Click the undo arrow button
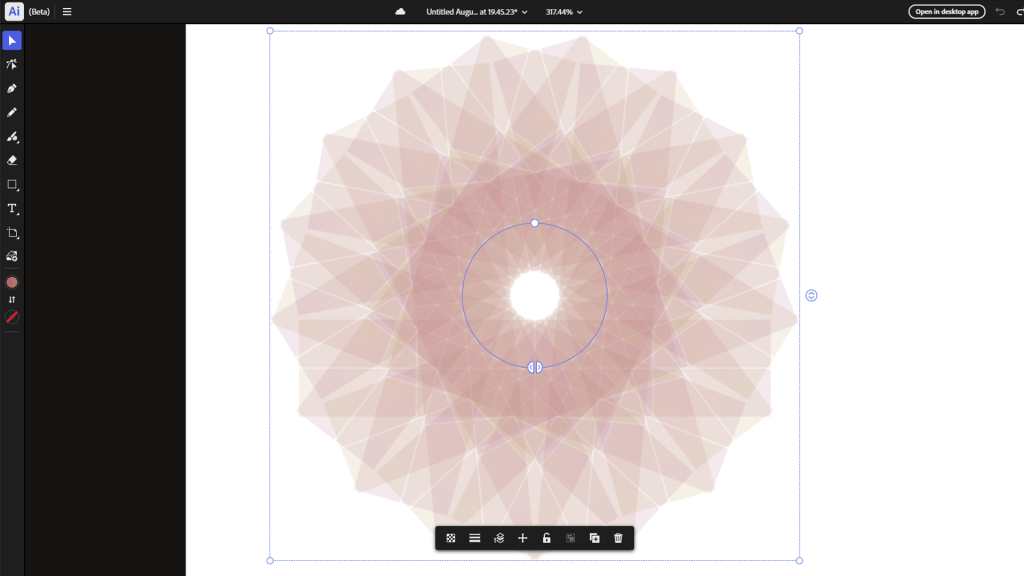 pyautogui.click(x=1000, y=12)
